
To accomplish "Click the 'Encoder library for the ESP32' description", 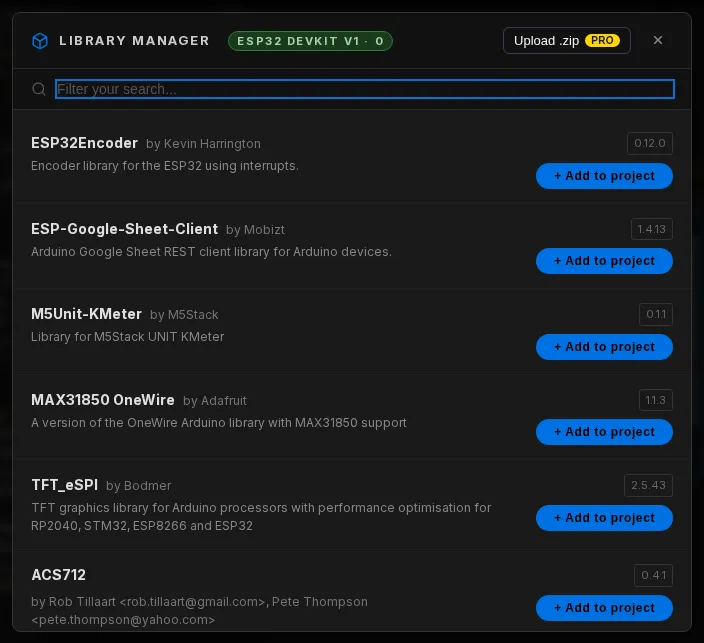I will coord(165,166).
